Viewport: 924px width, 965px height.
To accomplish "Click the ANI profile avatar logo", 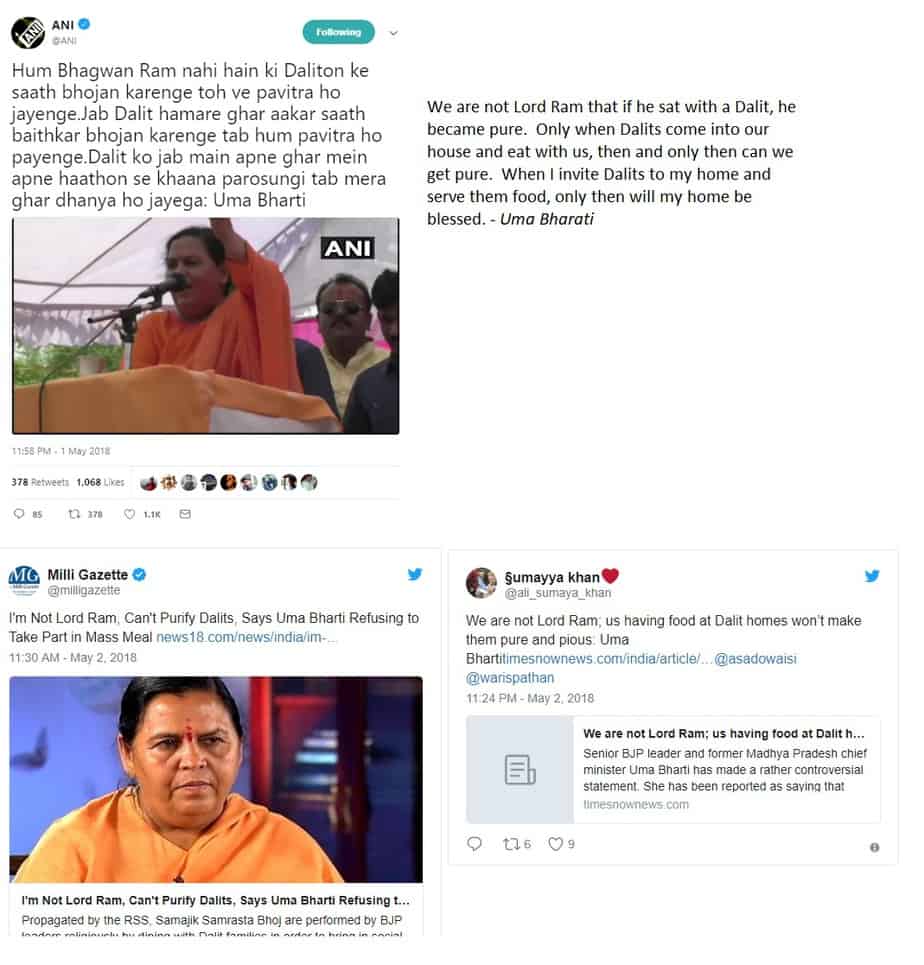I will point(28,33).
